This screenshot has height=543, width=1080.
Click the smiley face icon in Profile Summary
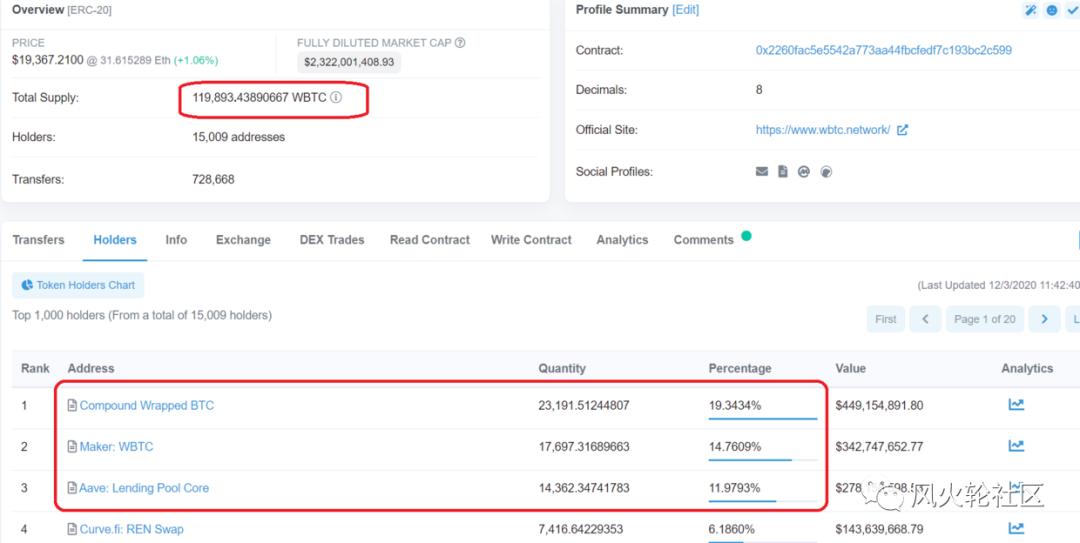tap(1052, 10)
